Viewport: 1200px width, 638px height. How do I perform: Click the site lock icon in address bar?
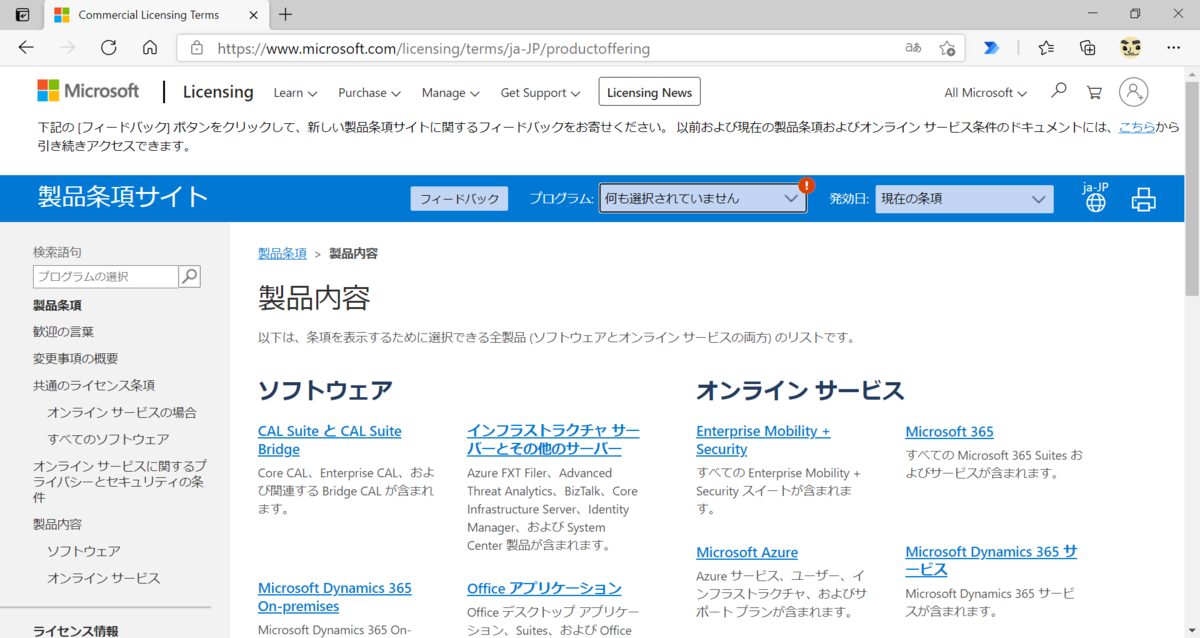[197, 48]
